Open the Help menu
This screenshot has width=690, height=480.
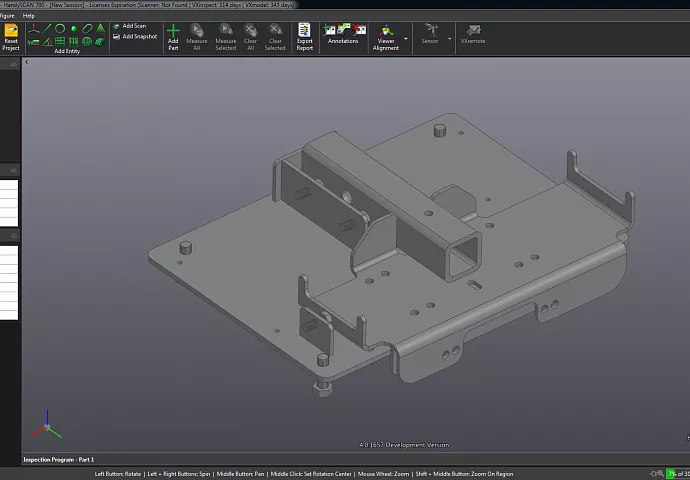(x=29, y=16)
